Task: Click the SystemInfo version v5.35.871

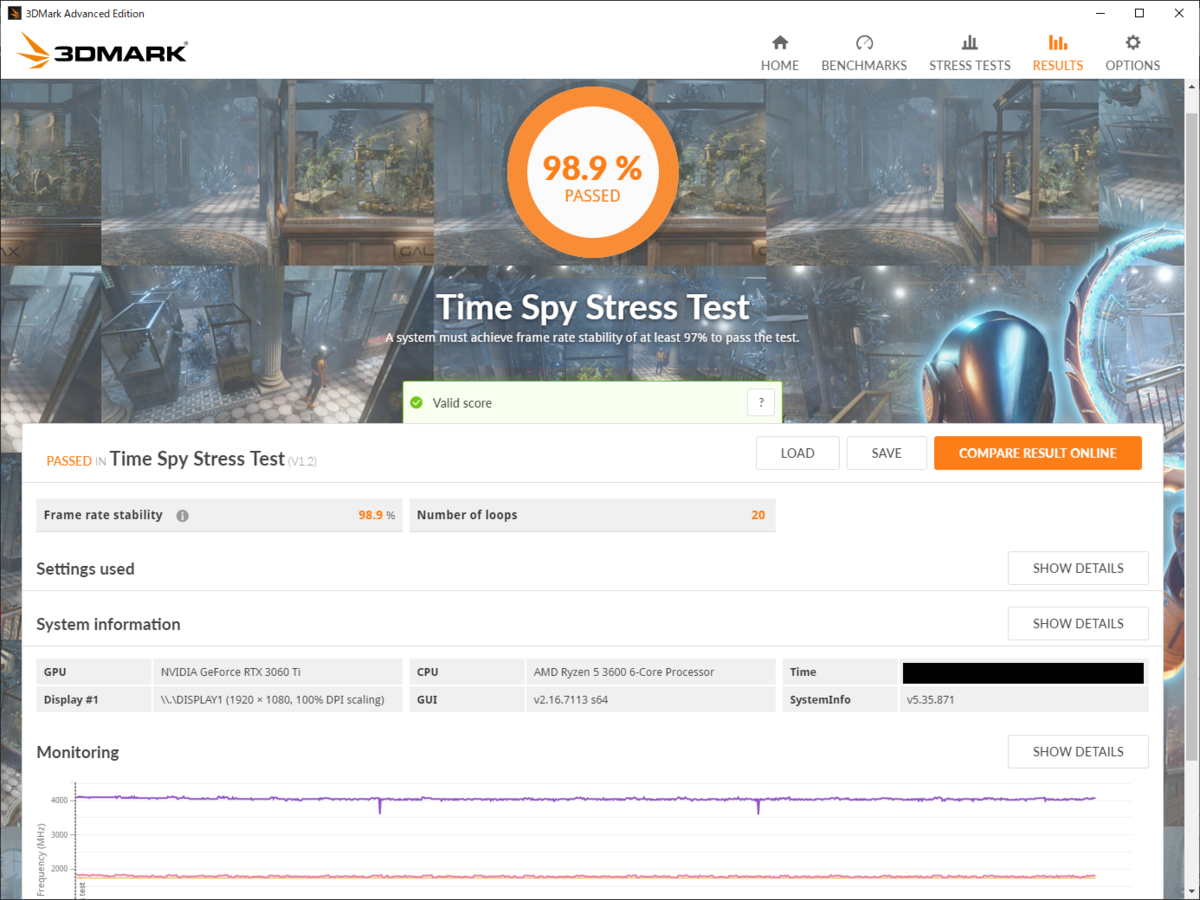Action: pos(930,700)
